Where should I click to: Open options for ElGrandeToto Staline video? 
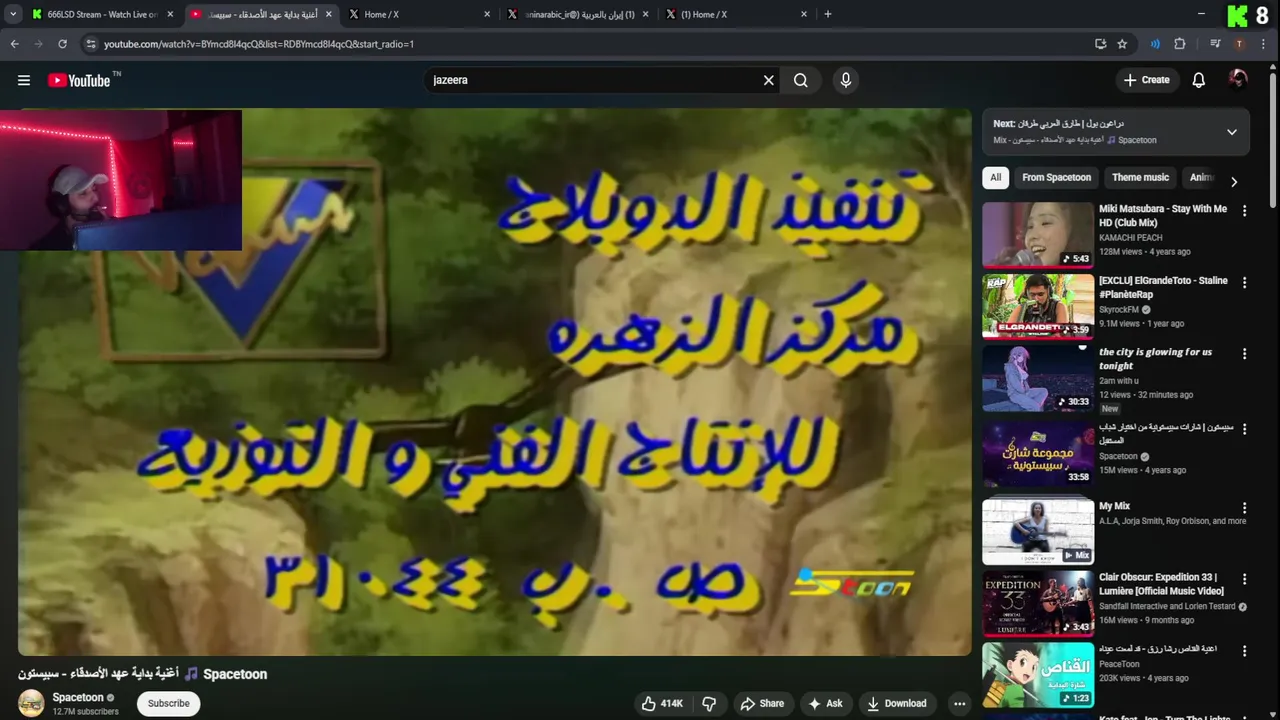[1244, 283]
